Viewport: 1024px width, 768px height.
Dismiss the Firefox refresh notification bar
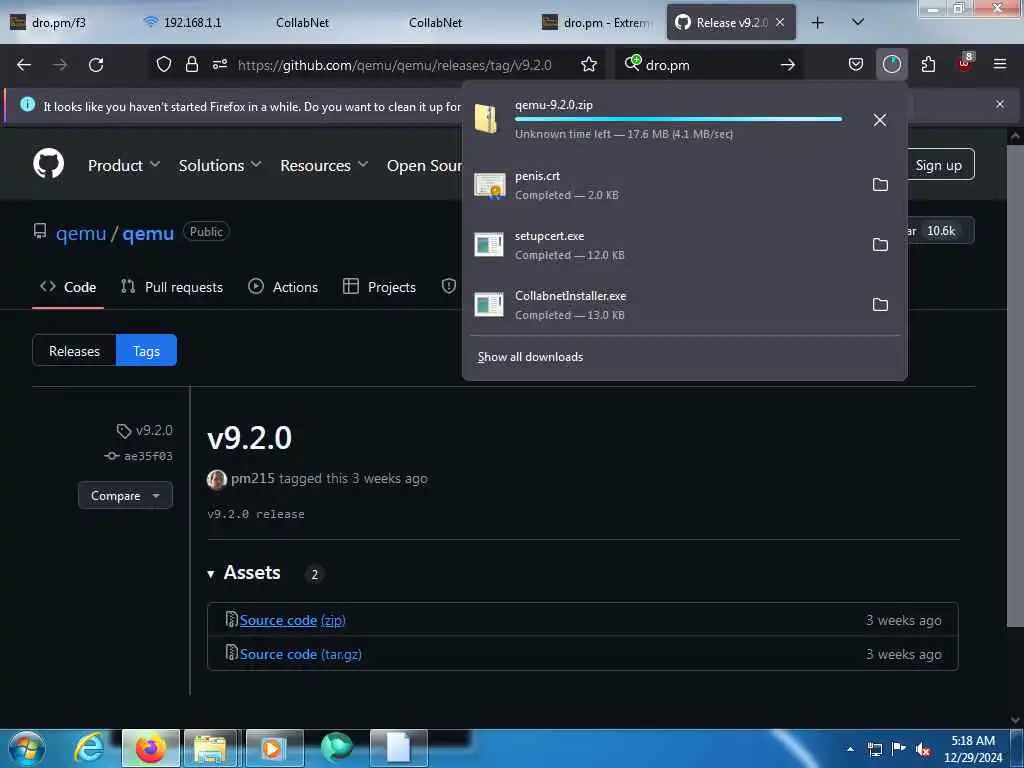tap(999, 104)
